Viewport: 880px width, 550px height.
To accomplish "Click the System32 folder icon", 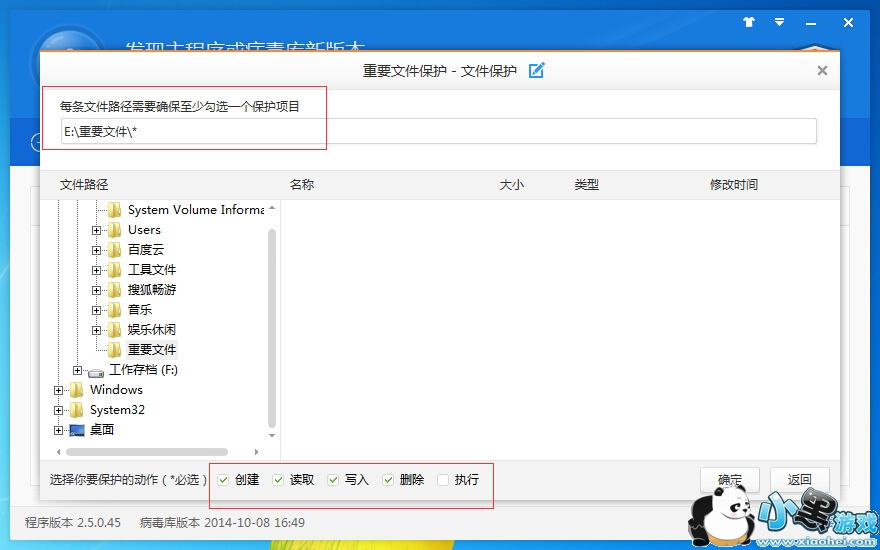I will tap(76, 410).
